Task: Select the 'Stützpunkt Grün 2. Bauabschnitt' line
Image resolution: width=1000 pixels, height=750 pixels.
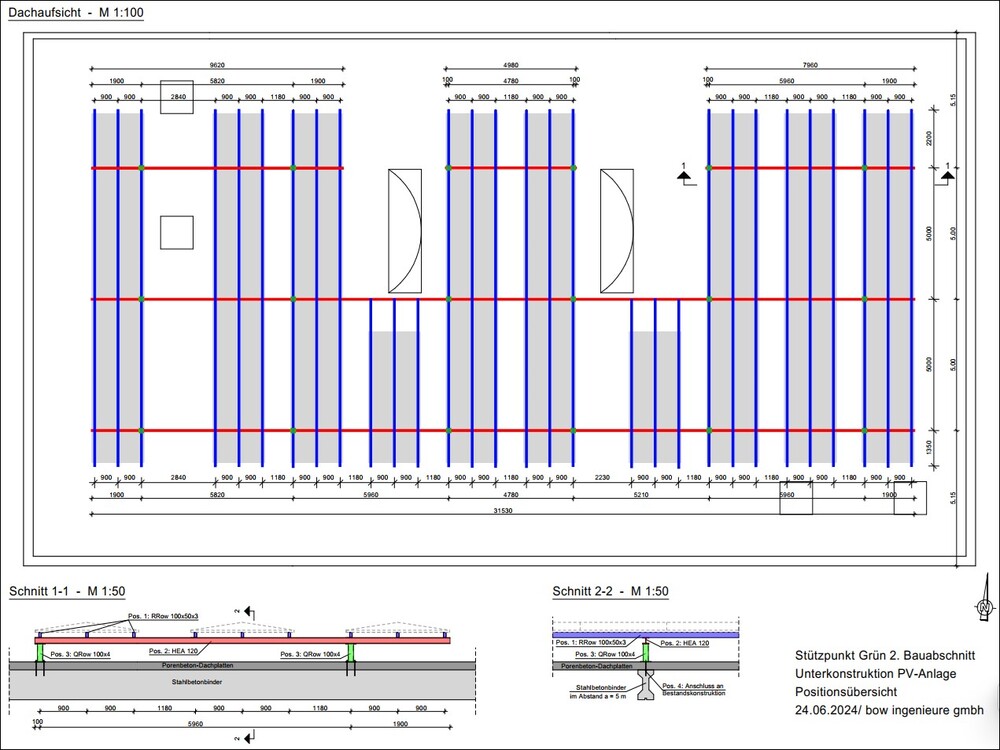Action: pos(885,655)
